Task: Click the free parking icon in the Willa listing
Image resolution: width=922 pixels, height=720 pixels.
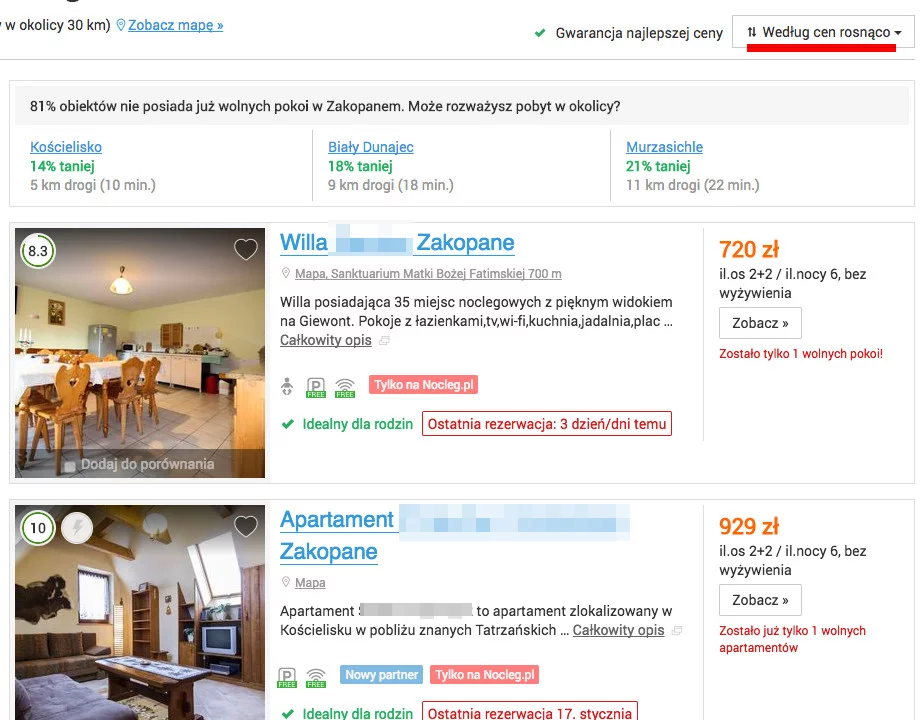Action: tap(316, 388)
